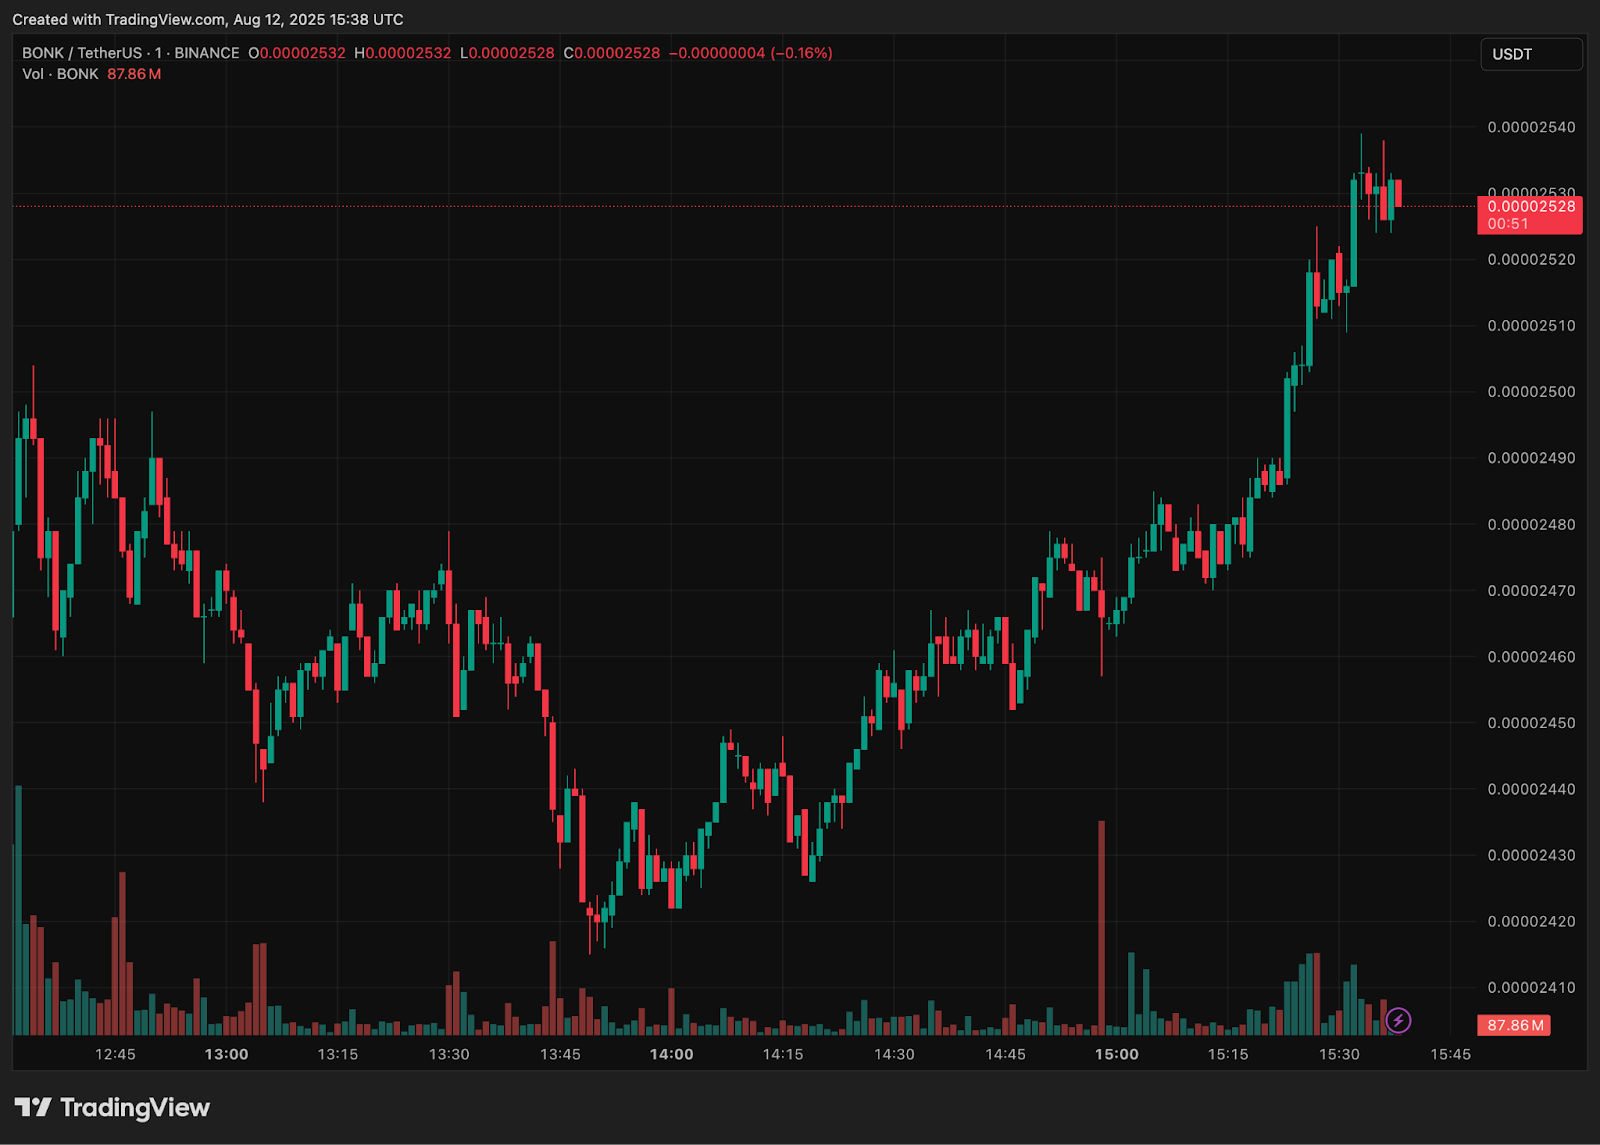Click the 12:45 time axis label

(x=115, y=1054)
